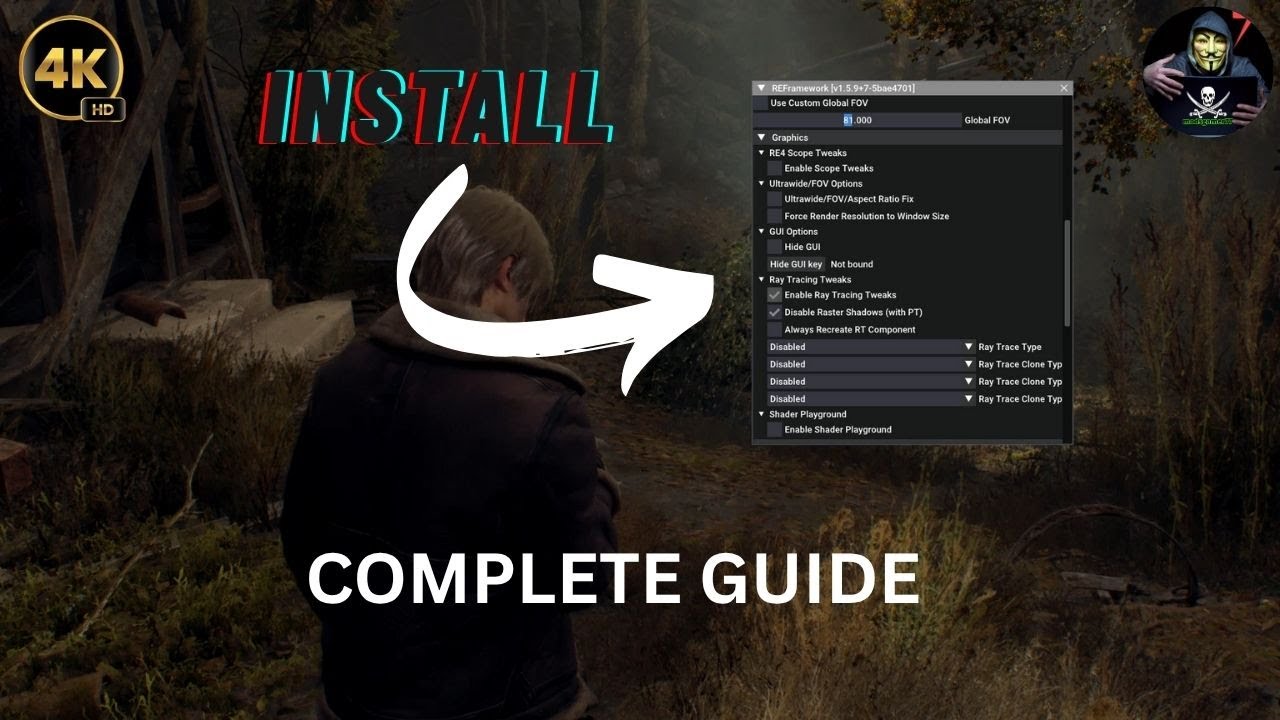Uncheck Disable Raster Shadows (with PT)
The image size is (1280, 720).
[775, 312]
